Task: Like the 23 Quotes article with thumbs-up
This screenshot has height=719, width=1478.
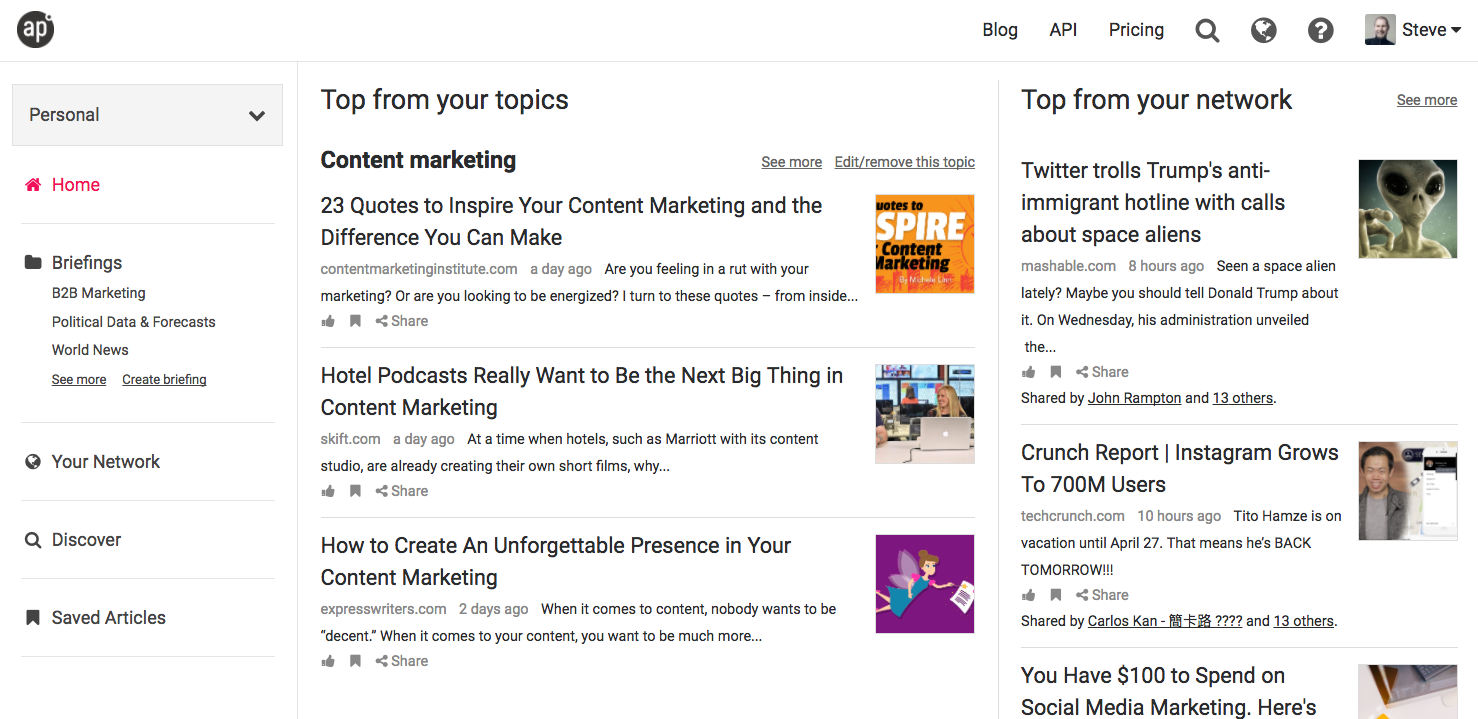Action: click(x=328, y=321)
